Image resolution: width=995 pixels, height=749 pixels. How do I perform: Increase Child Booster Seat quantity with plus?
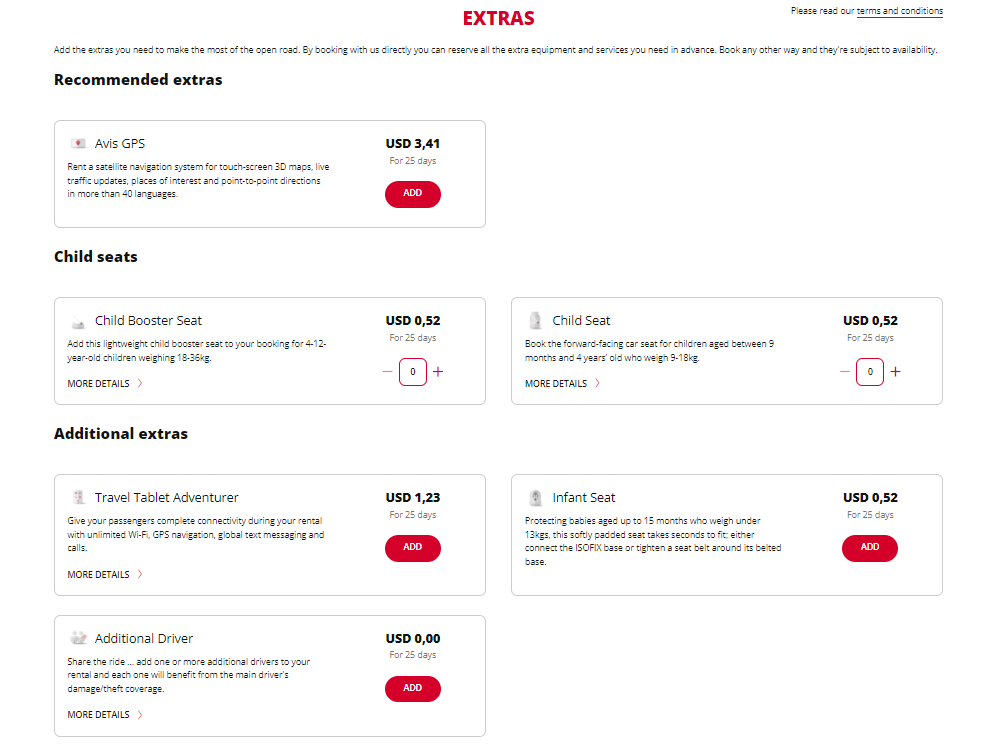pos(438,372)
